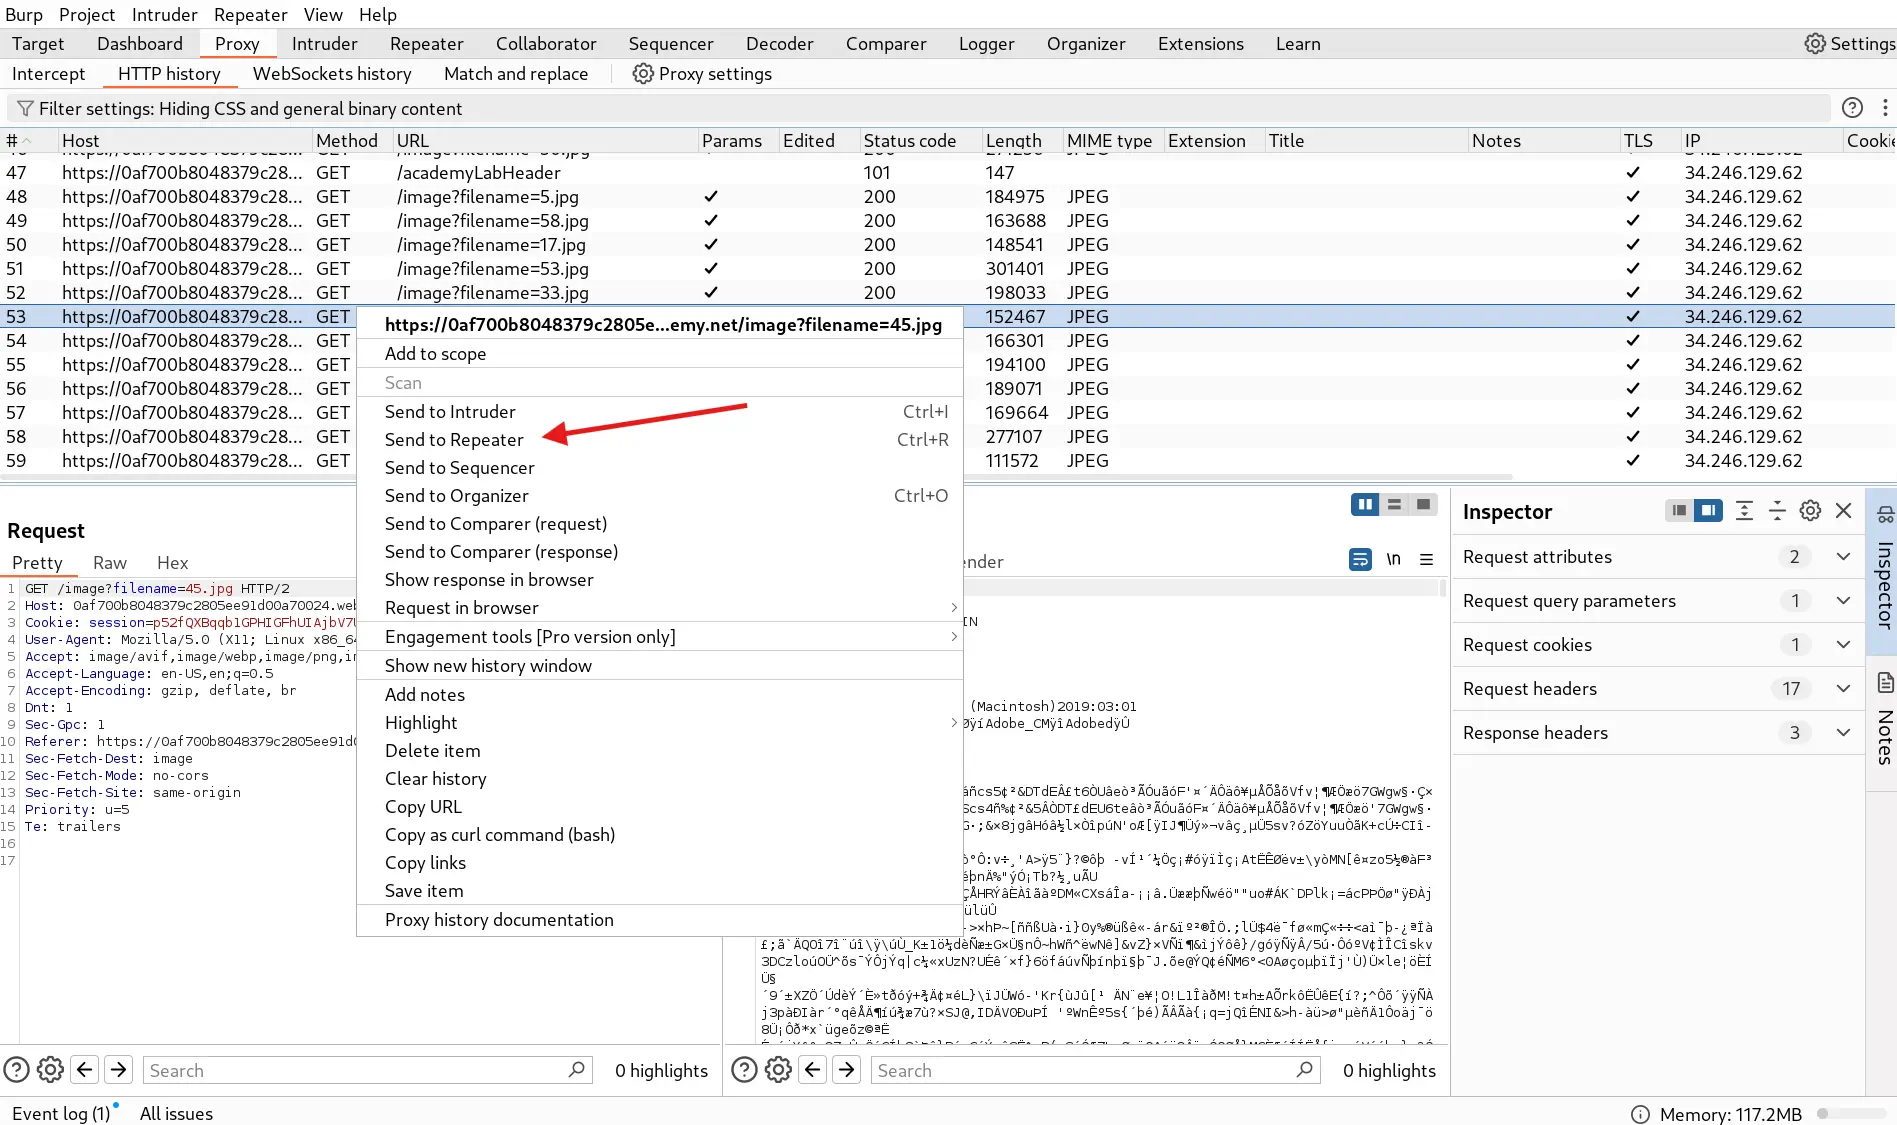
Task: Open the Highlight submenu
Action: [x=660, y=722]
